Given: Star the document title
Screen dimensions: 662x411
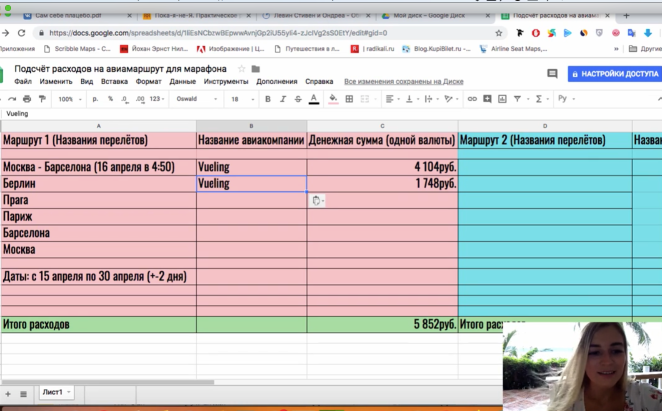Looking at the screenshot, I should (241, 69).
